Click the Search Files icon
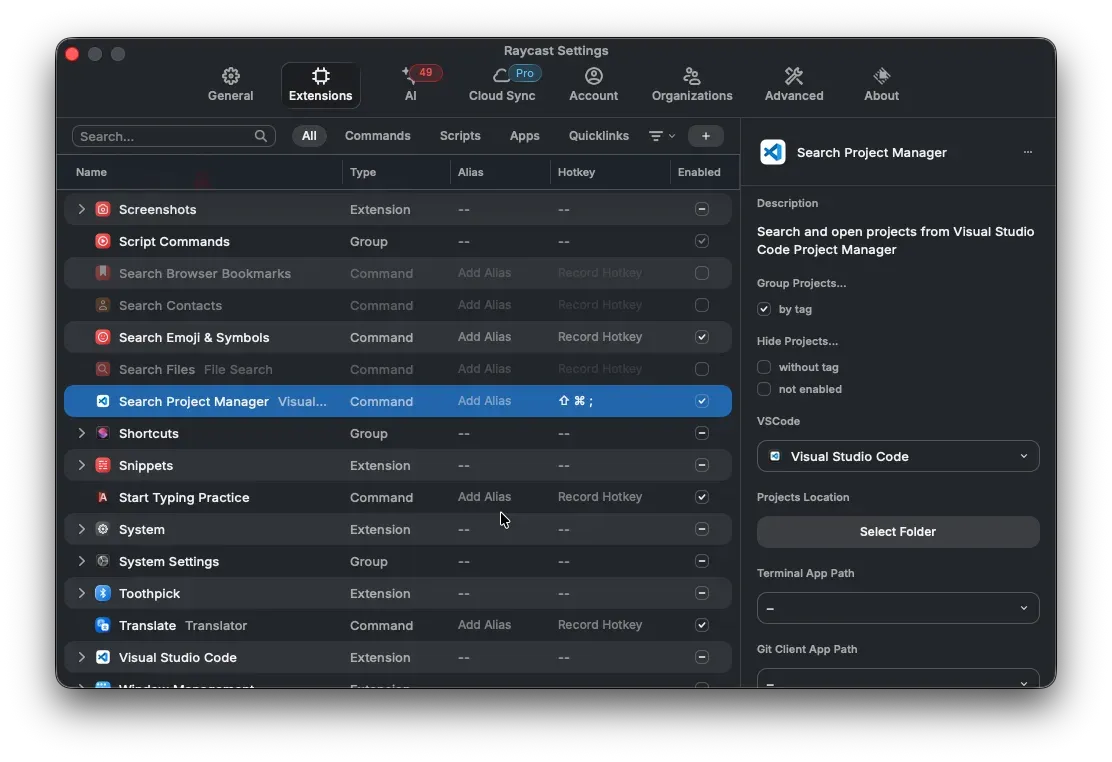The height and width of the screenshot is (762, 1112). pos(103,369)
